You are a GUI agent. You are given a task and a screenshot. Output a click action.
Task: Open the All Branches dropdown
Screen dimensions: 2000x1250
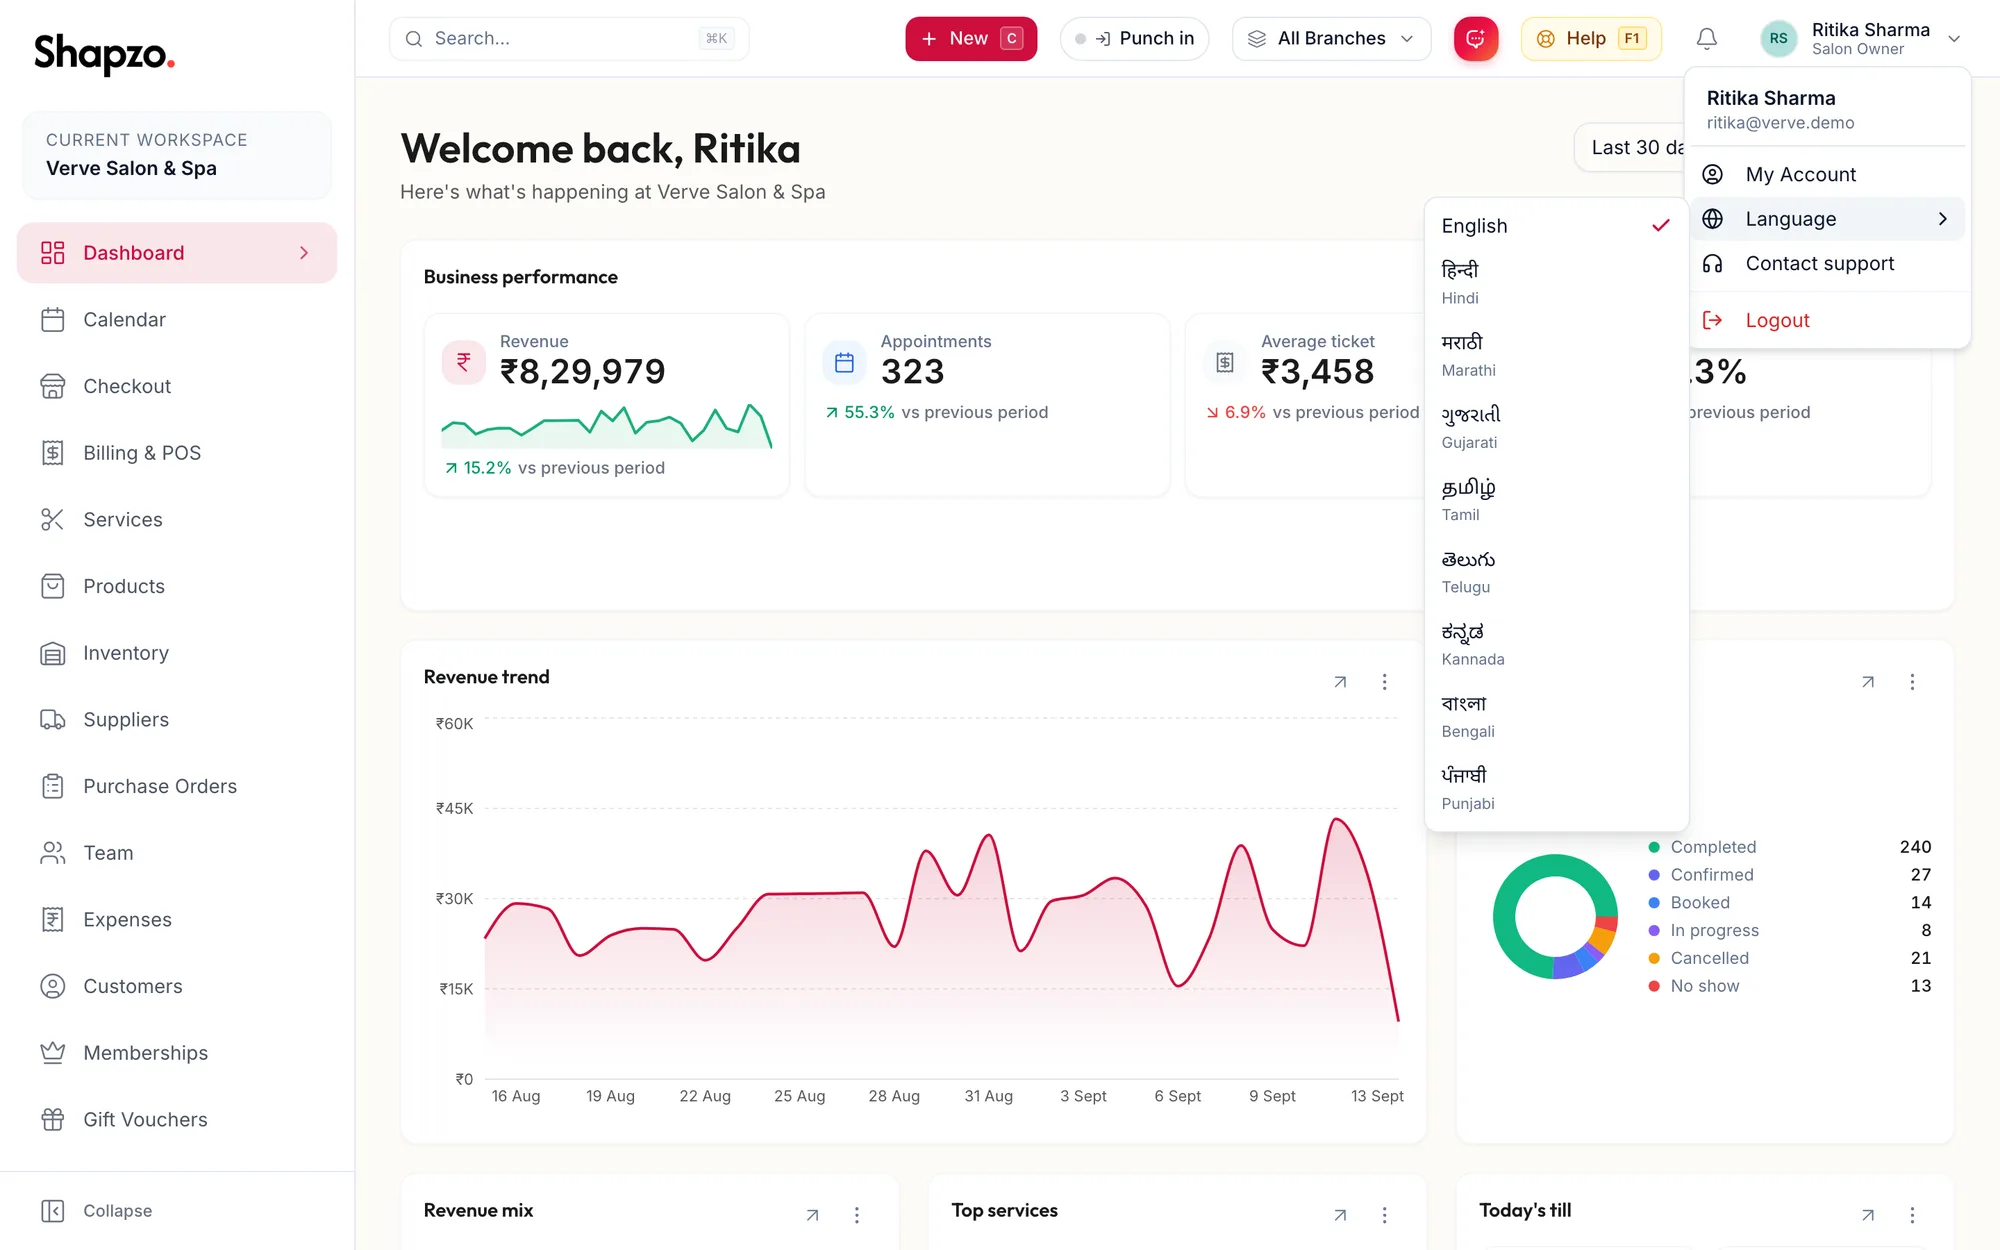(1331, 39)
